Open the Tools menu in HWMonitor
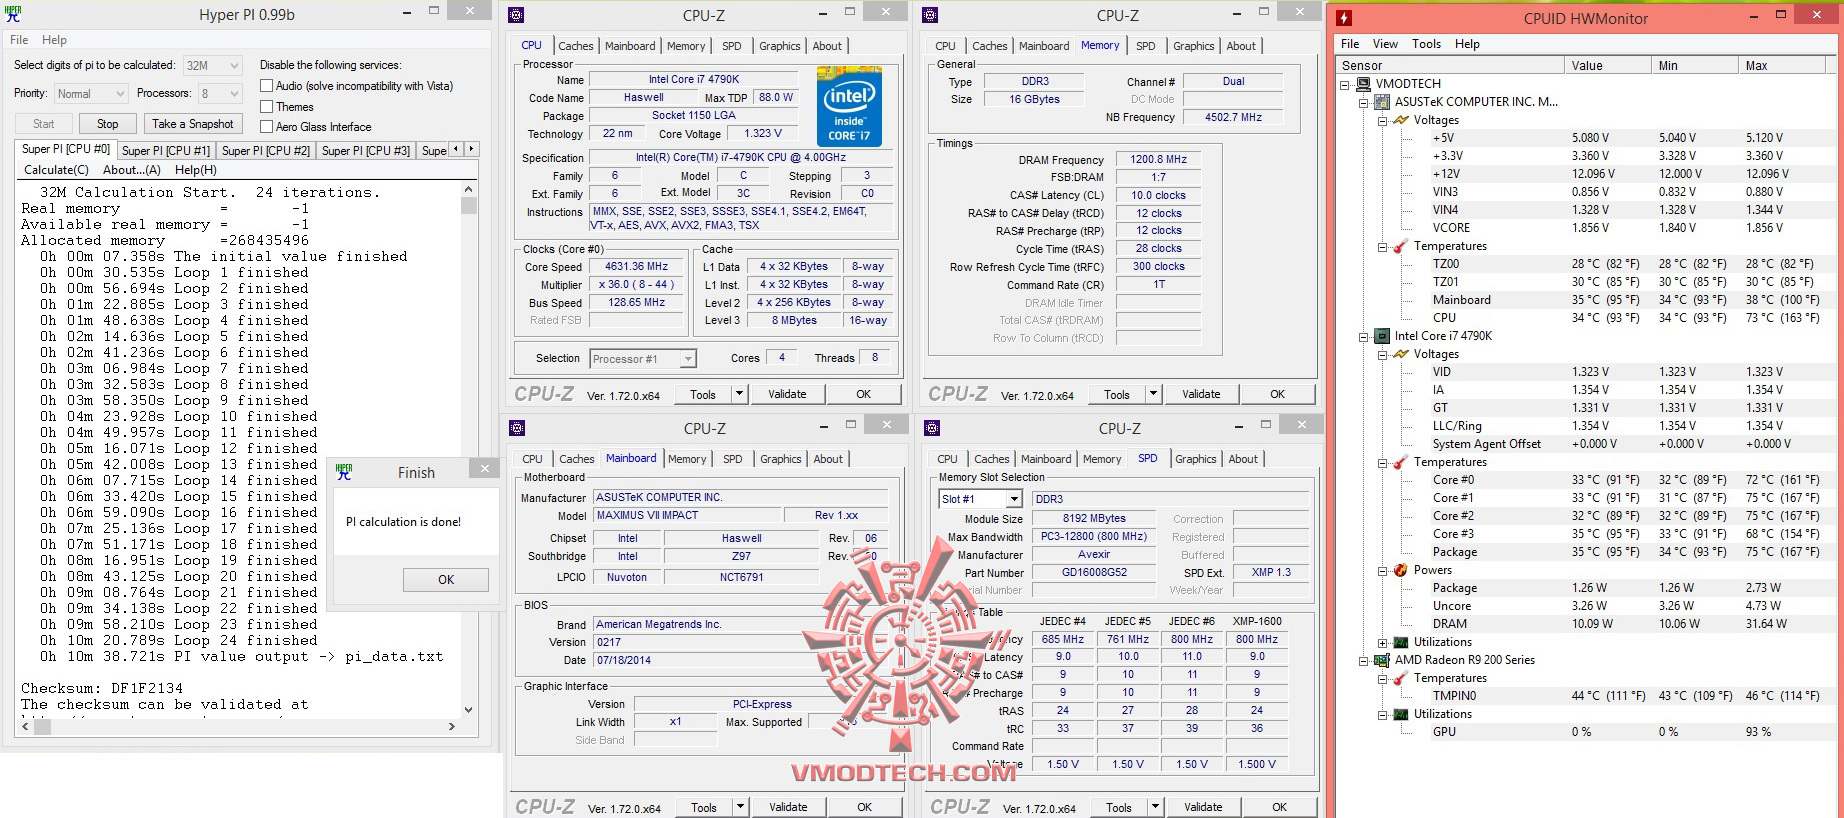 click(x=1426, y=44)
